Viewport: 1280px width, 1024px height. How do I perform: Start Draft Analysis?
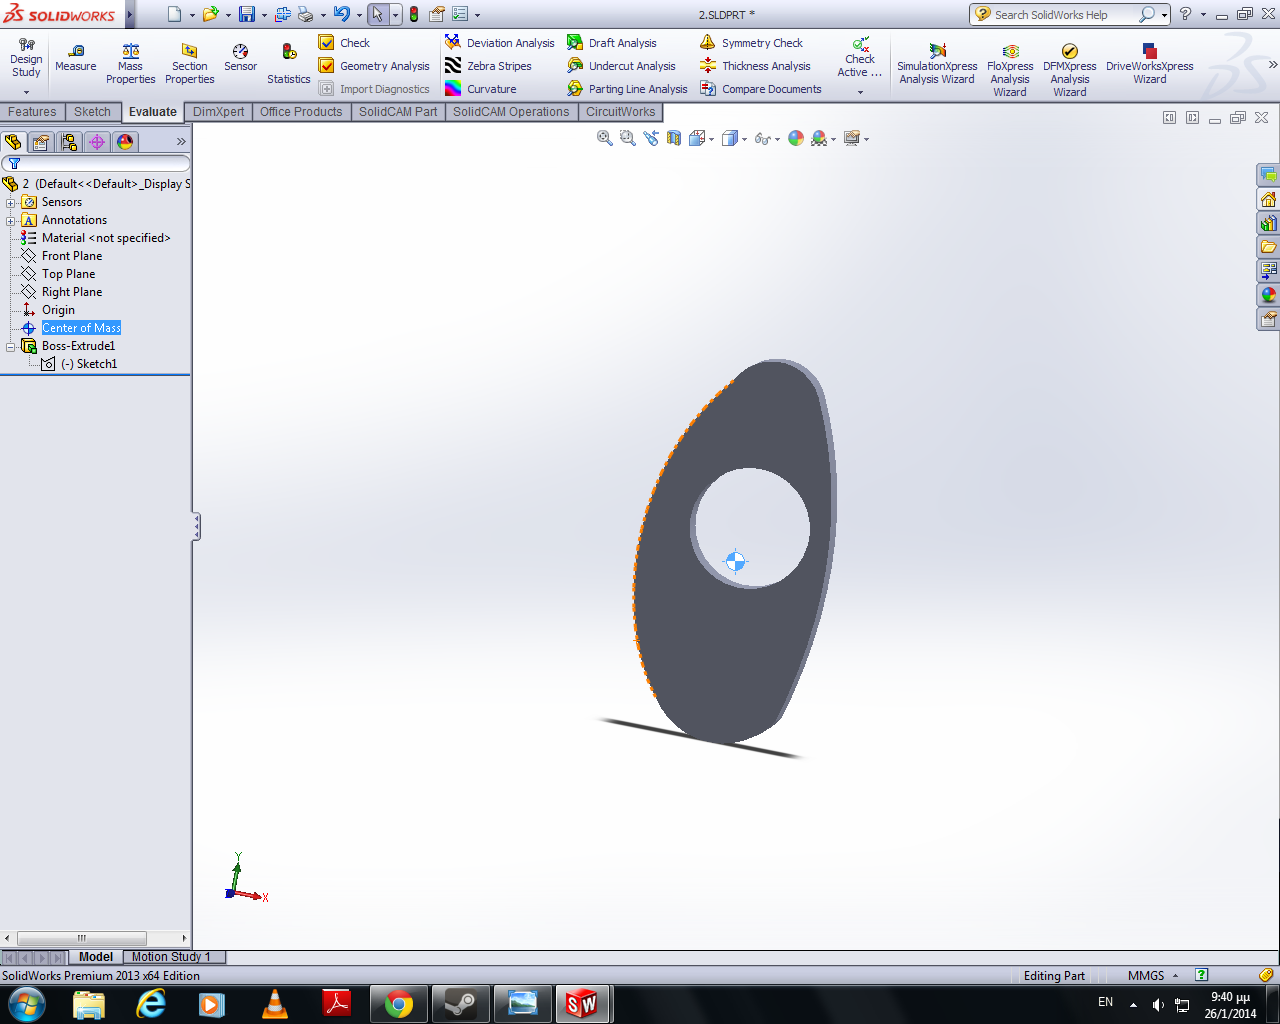[x=612, y=43]
